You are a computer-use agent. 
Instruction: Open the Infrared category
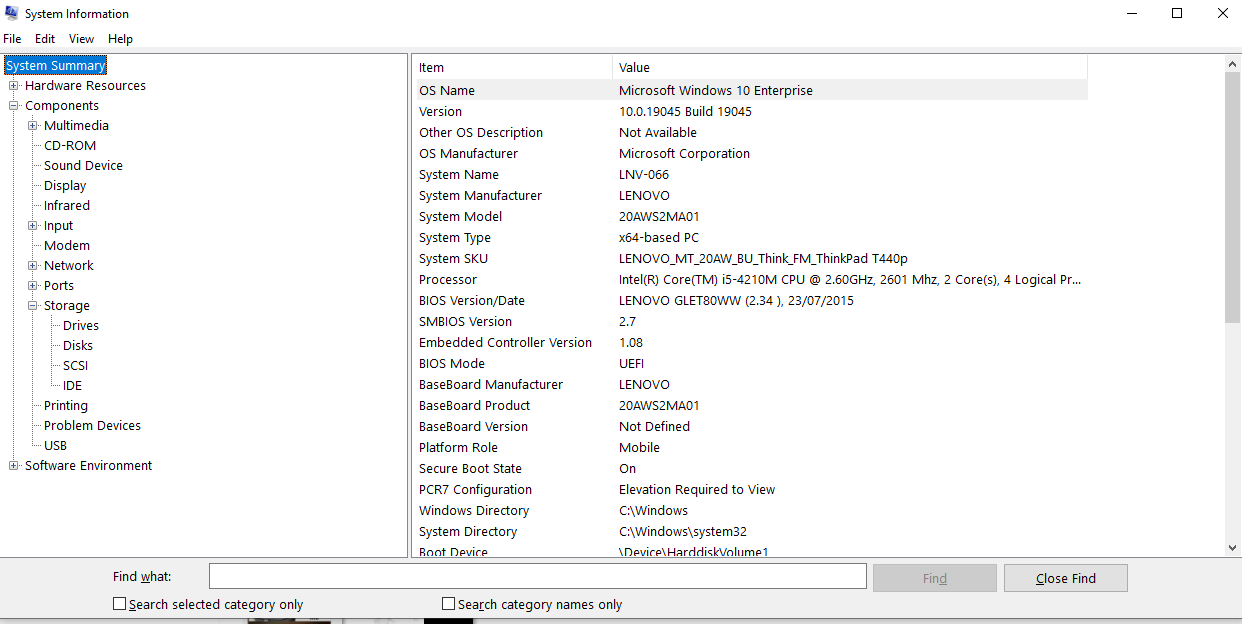pyautogui.click(x=67, y=206)
